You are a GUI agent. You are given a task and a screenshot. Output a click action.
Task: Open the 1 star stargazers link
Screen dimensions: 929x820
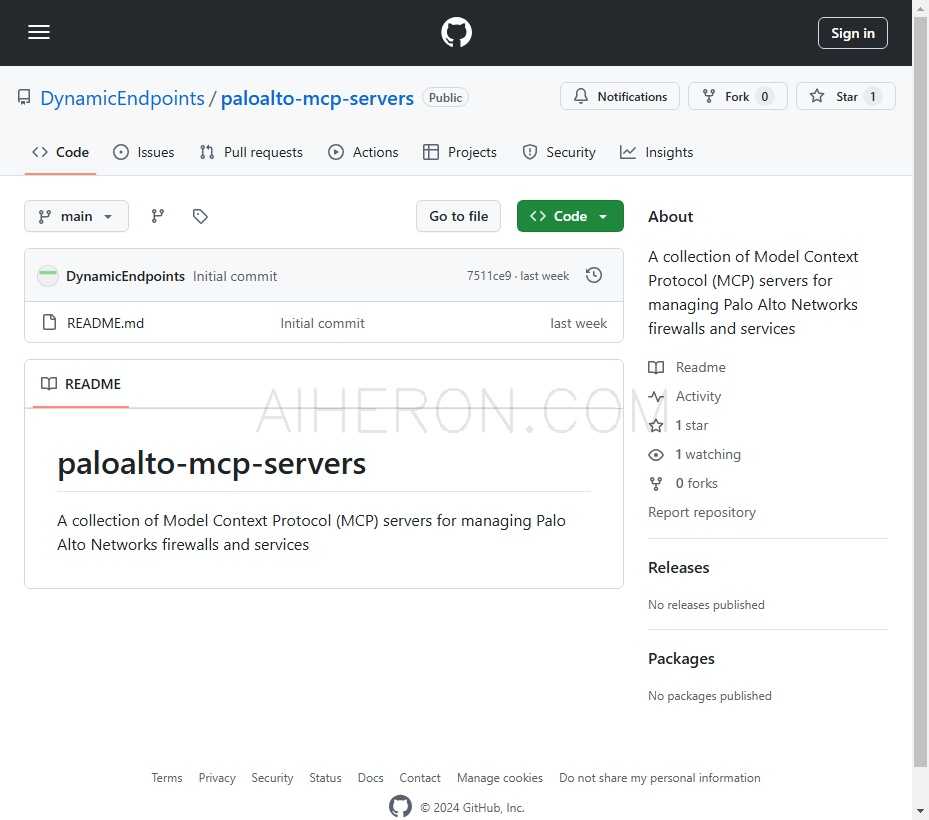point(691,425)
